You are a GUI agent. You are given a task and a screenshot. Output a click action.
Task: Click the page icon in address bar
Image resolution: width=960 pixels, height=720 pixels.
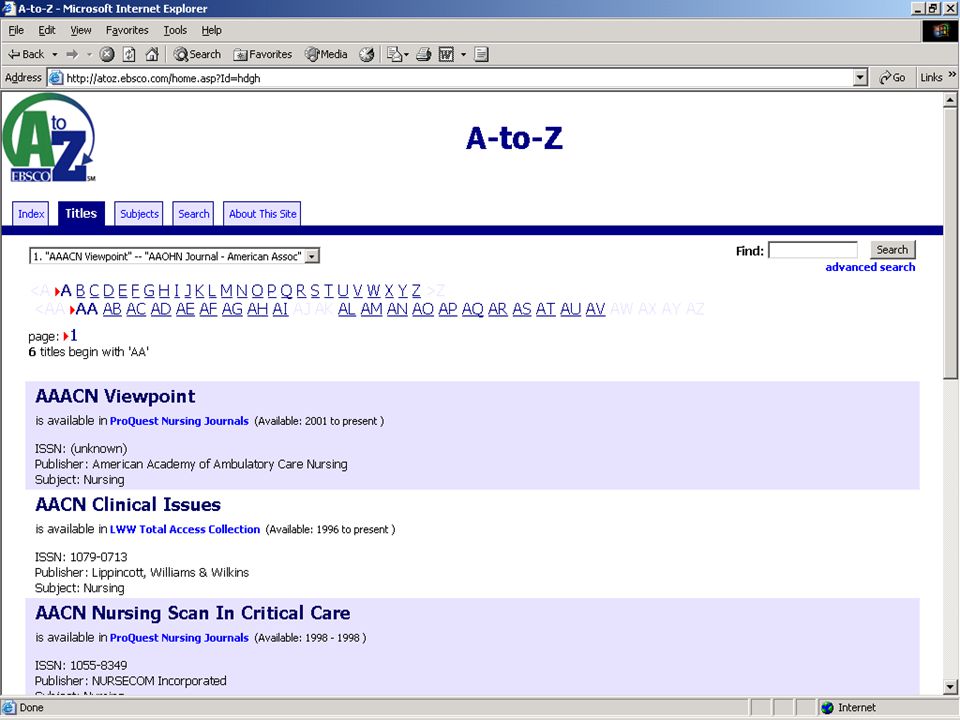coord(56,78)
